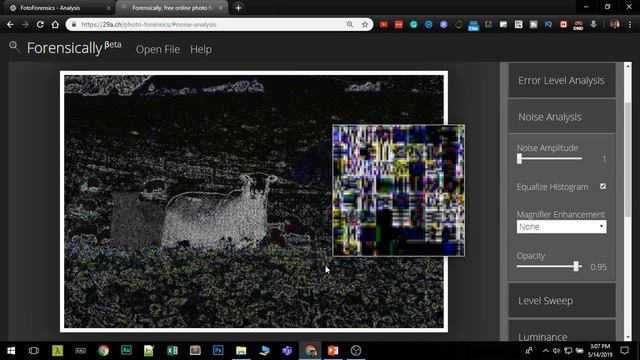Expand the Luminance panel
The width and height of the screenshot is (640, 360).
coord(562,331)
